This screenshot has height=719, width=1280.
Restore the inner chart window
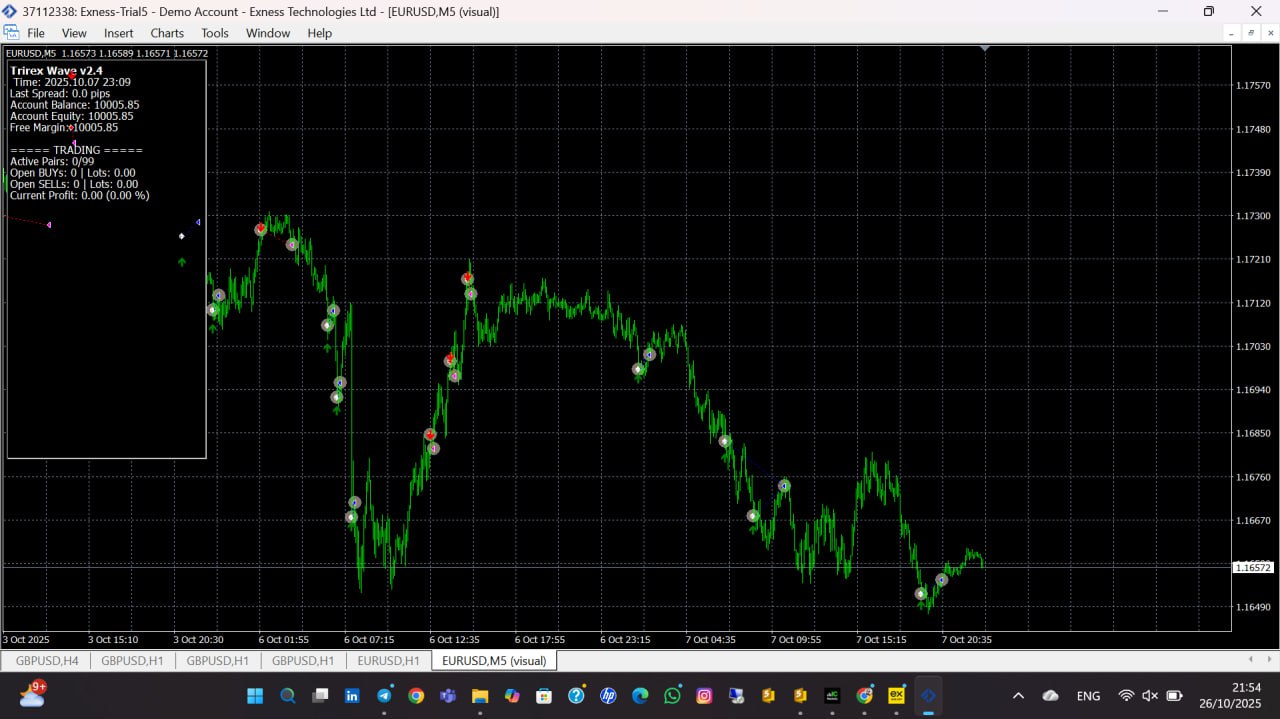click(x=1250, y=33)
